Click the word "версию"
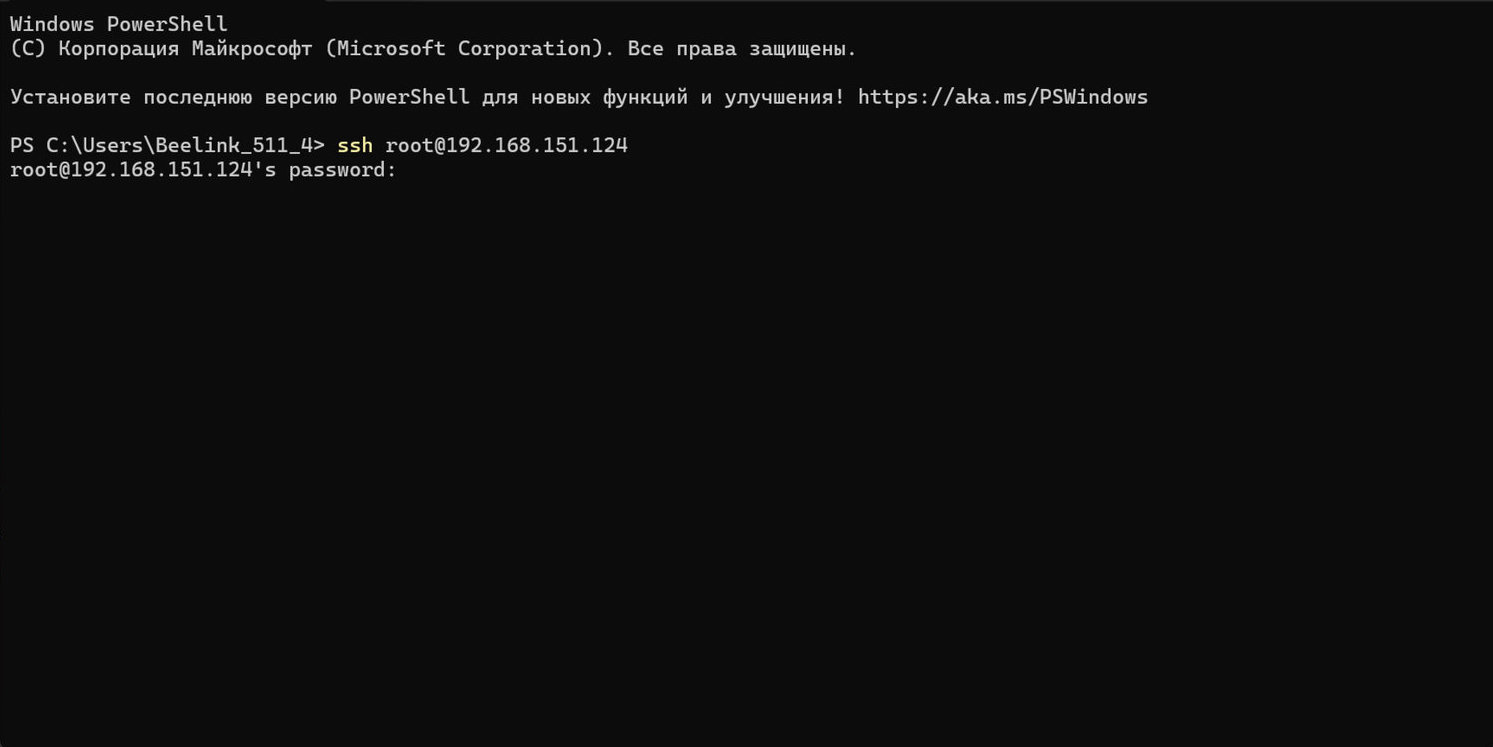This screenshot has height=747, width=1493. click(x=300, y=97)
